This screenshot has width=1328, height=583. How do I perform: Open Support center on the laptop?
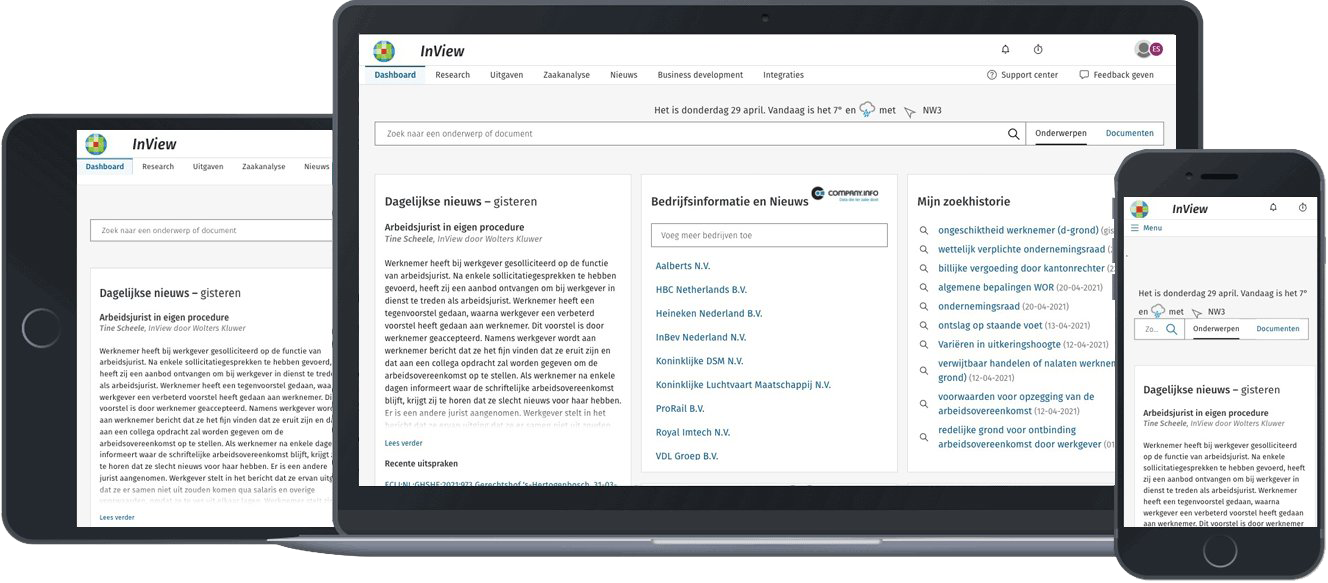pyautogui.click(x=1022, y=75)
